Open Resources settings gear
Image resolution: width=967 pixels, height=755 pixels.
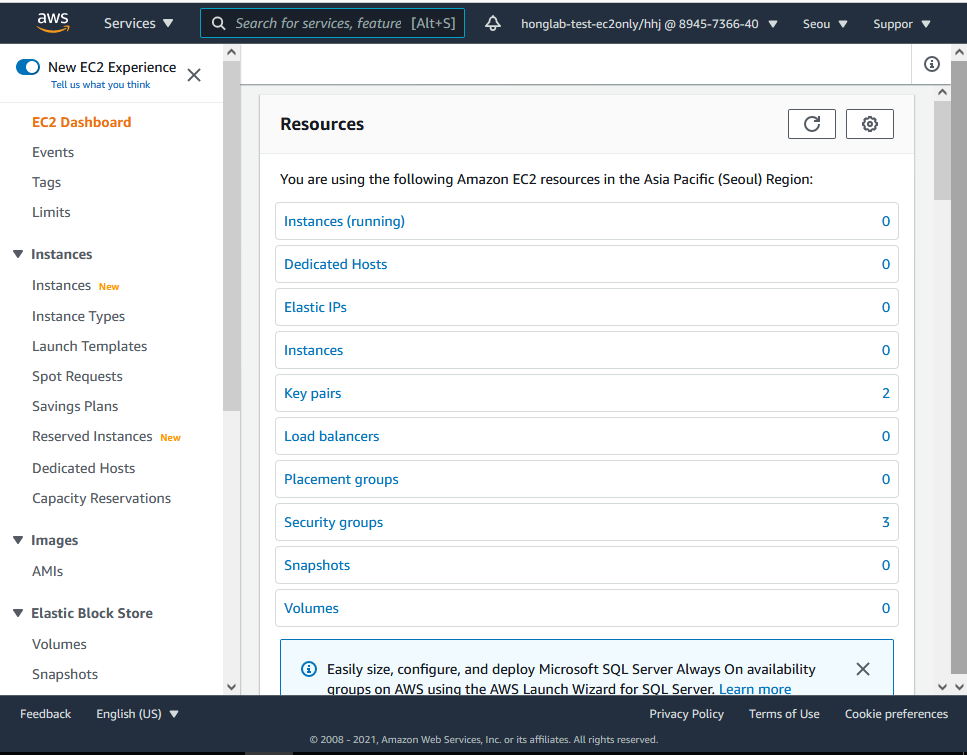(870, 124)
